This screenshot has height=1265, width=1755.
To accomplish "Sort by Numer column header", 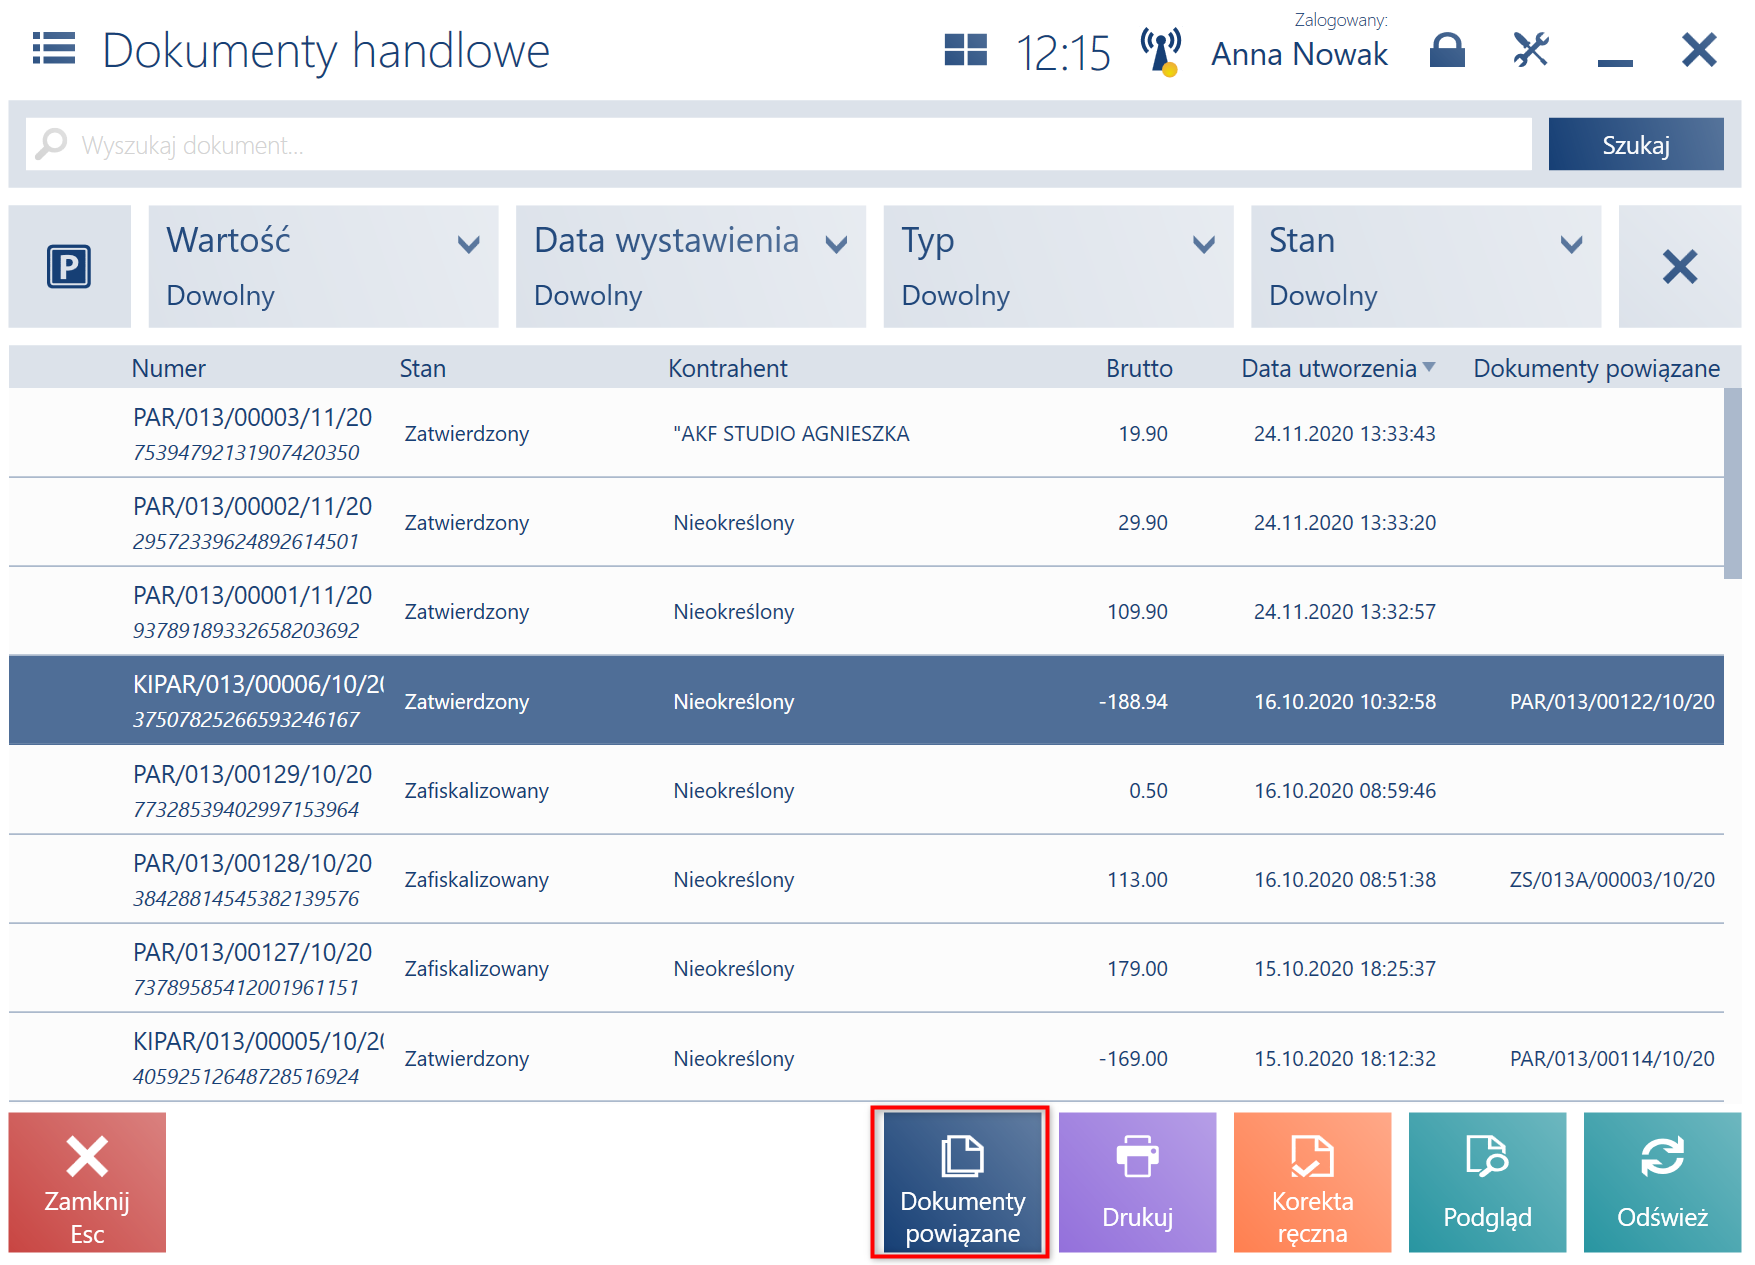I will click(x=168, y=368).
